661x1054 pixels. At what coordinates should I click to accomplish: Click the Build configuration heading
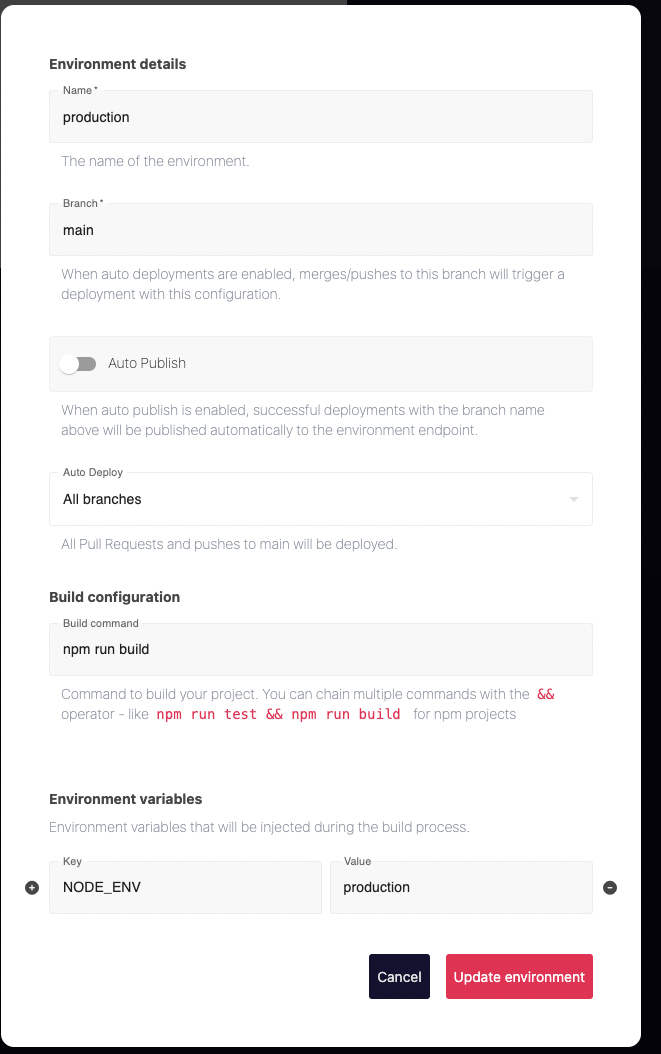(114, 596)
